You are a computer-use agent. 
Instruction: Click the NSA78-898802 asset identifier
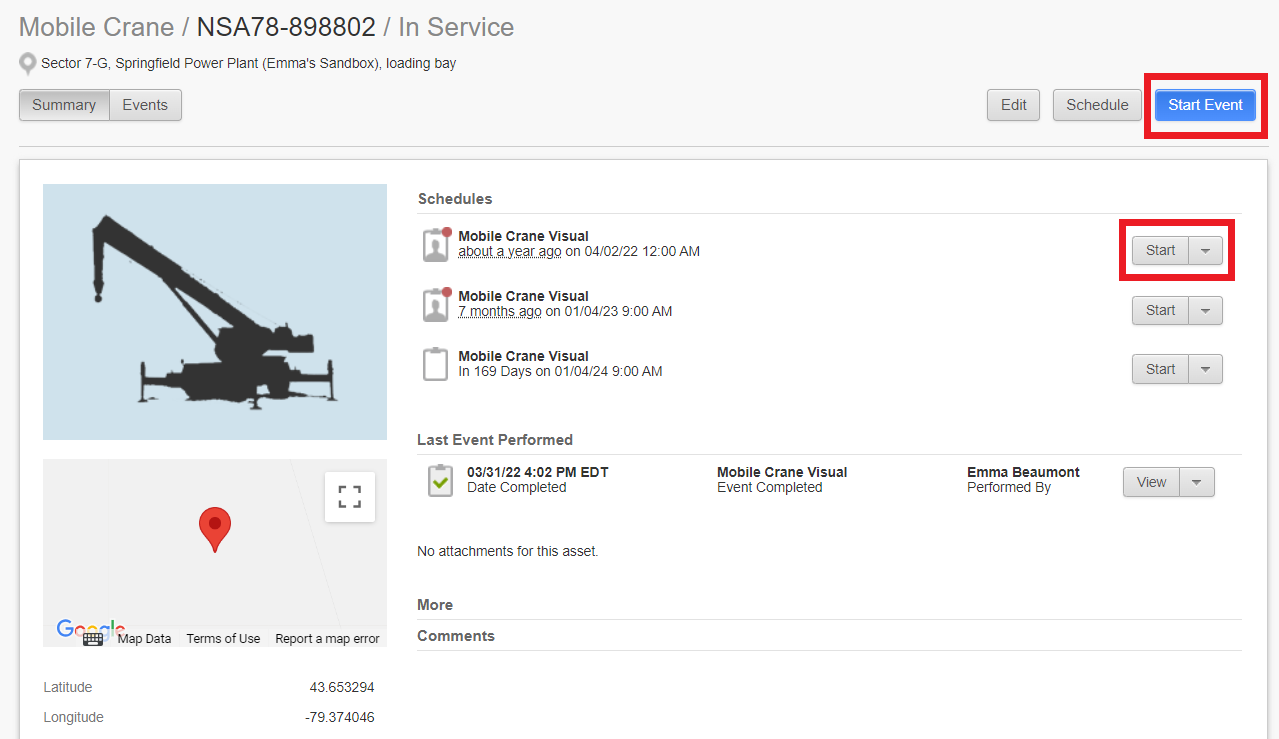click(x=286, y=27)
